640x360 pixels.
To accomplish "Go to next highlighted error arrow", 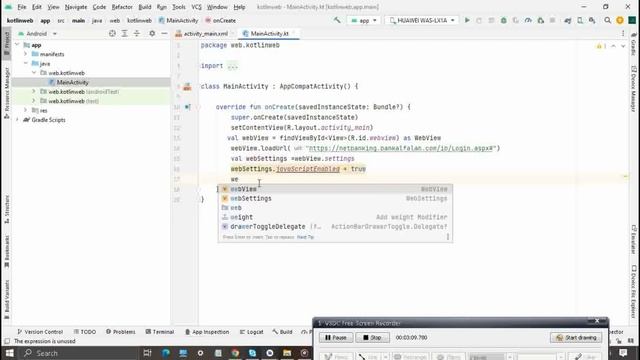I will click(623, 46).
